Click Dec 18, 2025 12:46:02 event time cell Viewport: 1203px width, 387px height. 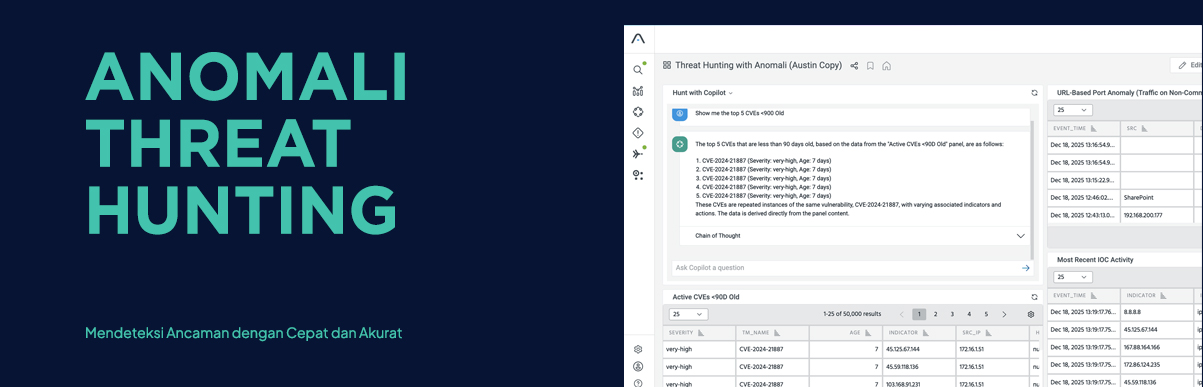pyautogui.click(x=1084, y=198)
